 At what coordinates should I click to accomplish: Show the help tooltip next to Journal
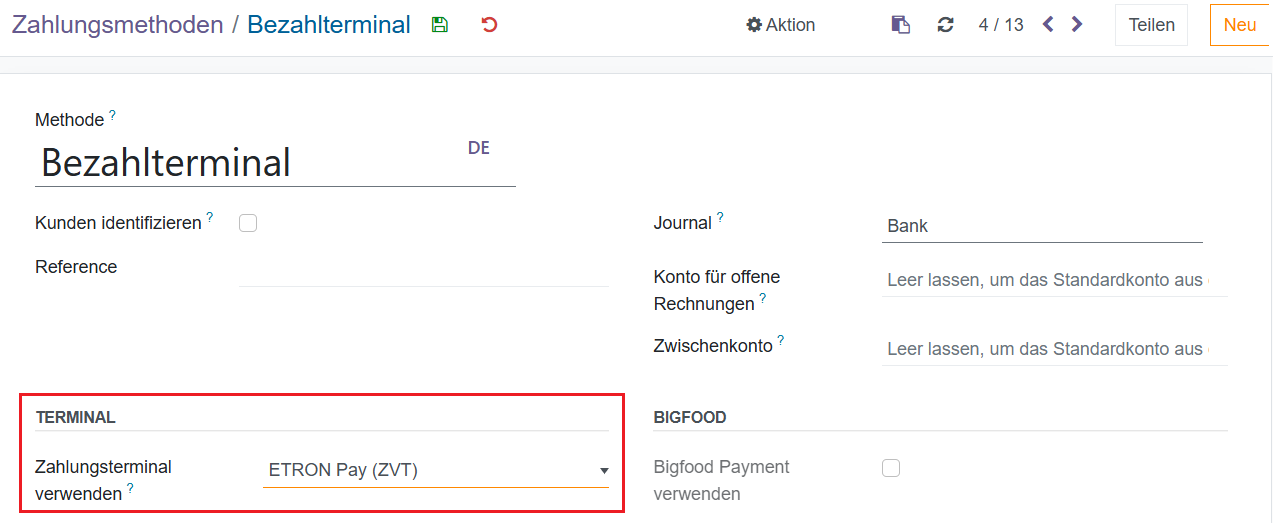coord(720,217)
